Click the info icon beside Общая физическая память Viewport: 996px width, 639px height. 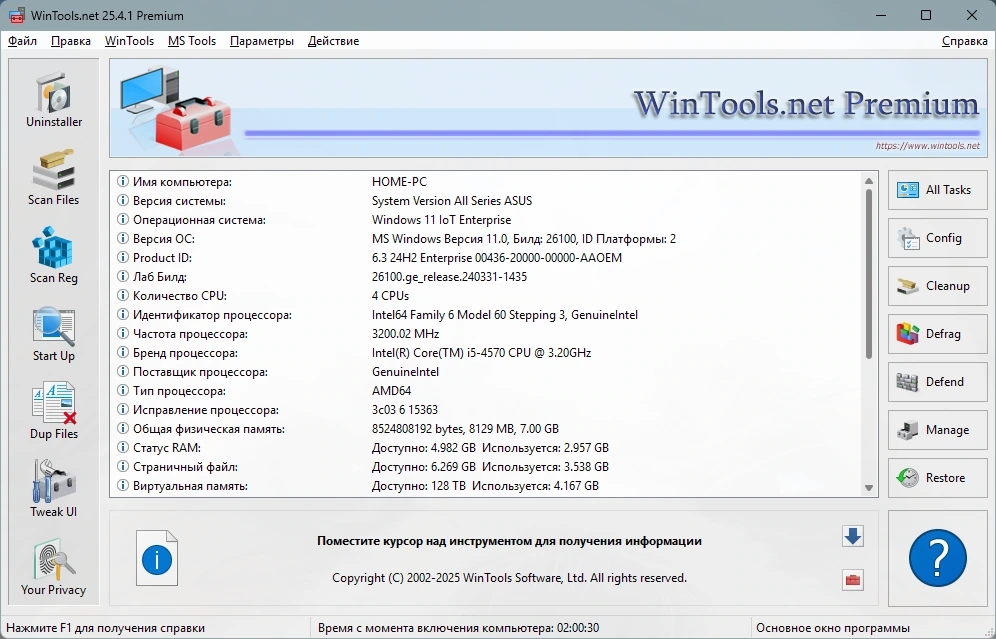pos(123,429)
